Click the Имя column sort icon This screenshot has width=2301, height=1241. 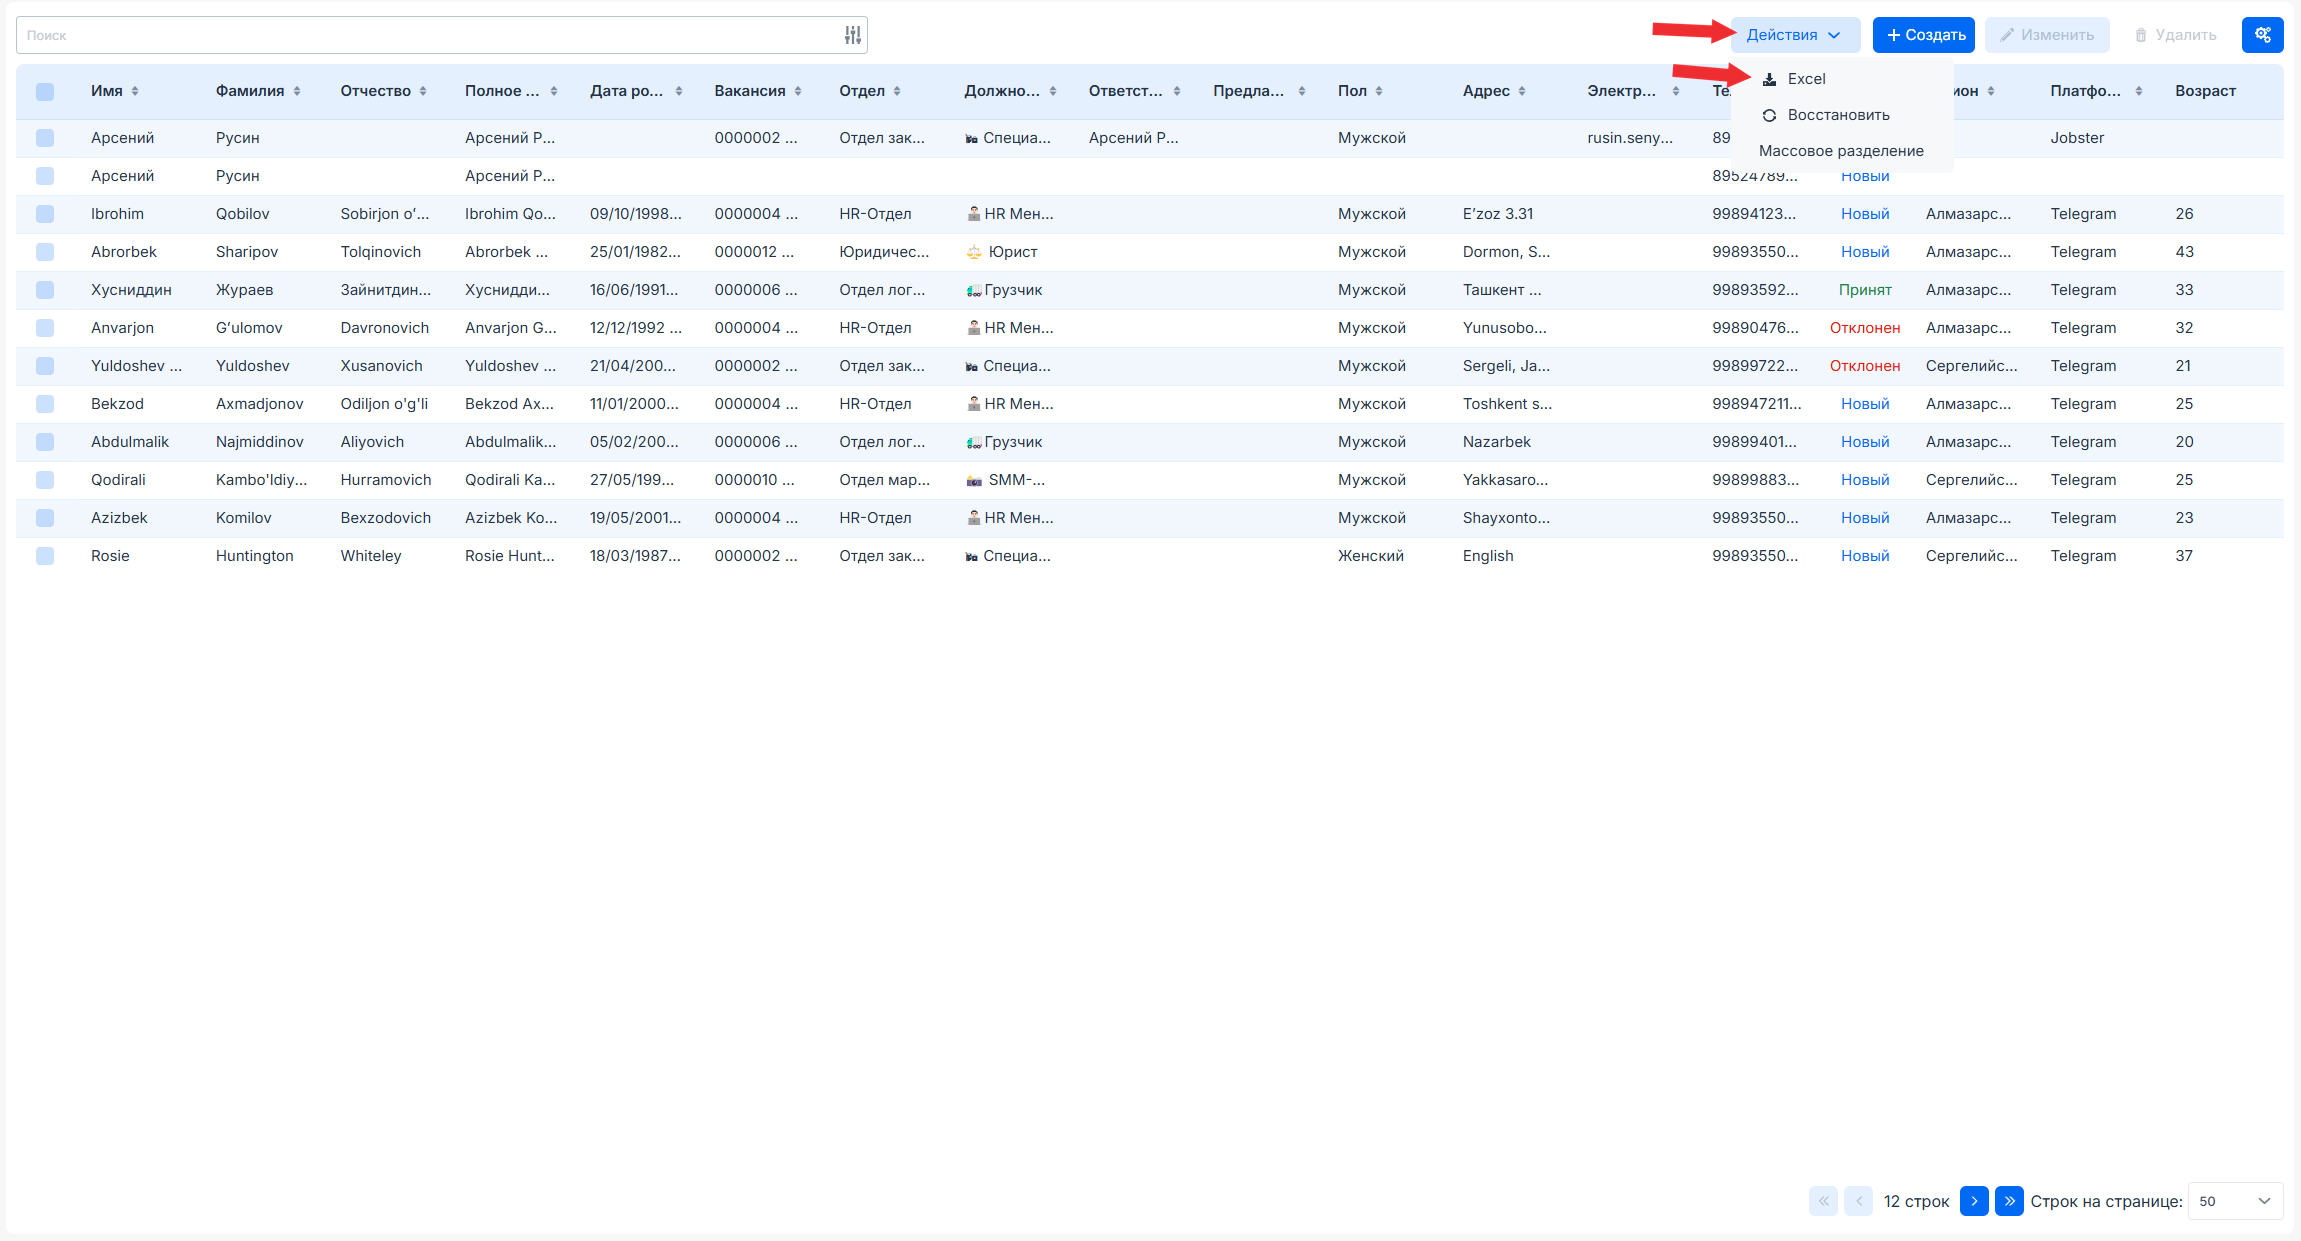click(x=135, y=91)
